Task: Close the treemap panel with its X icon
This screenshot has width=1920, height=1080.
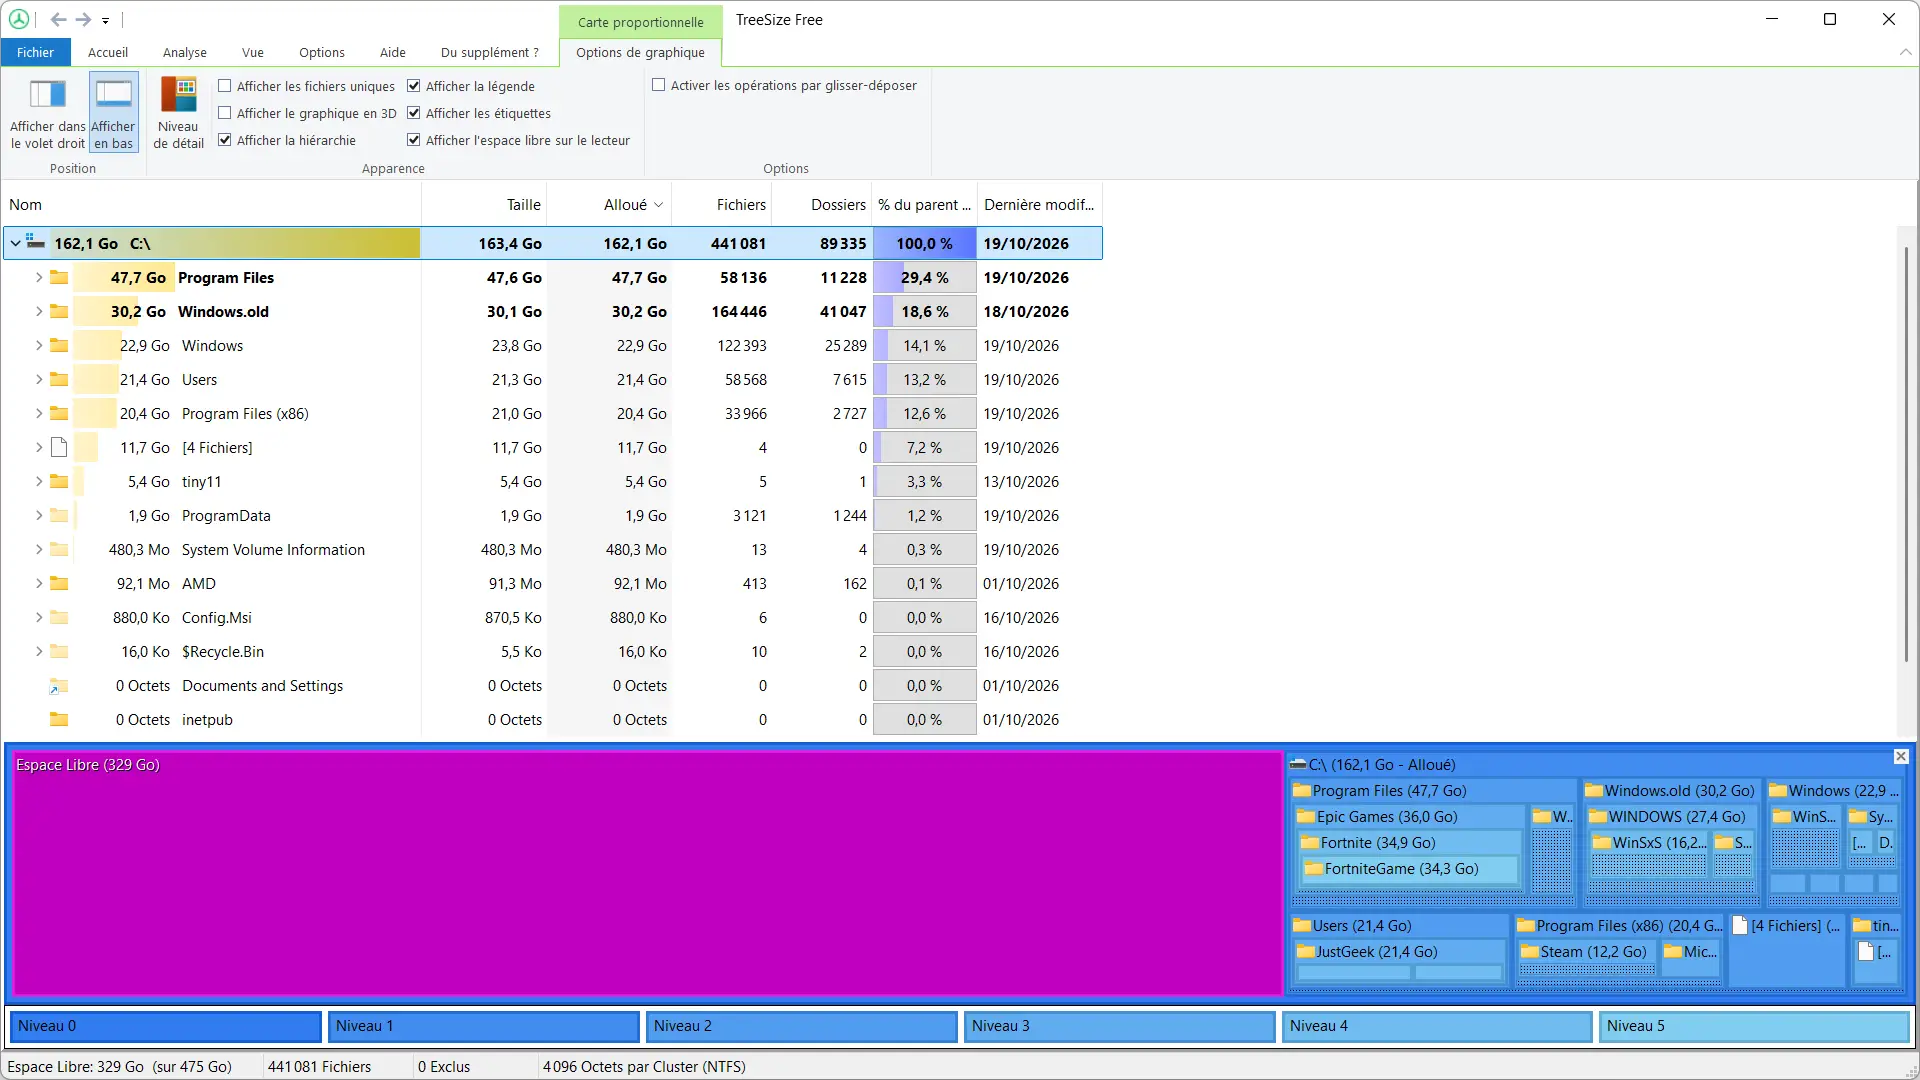Action: coord(1901,757)
